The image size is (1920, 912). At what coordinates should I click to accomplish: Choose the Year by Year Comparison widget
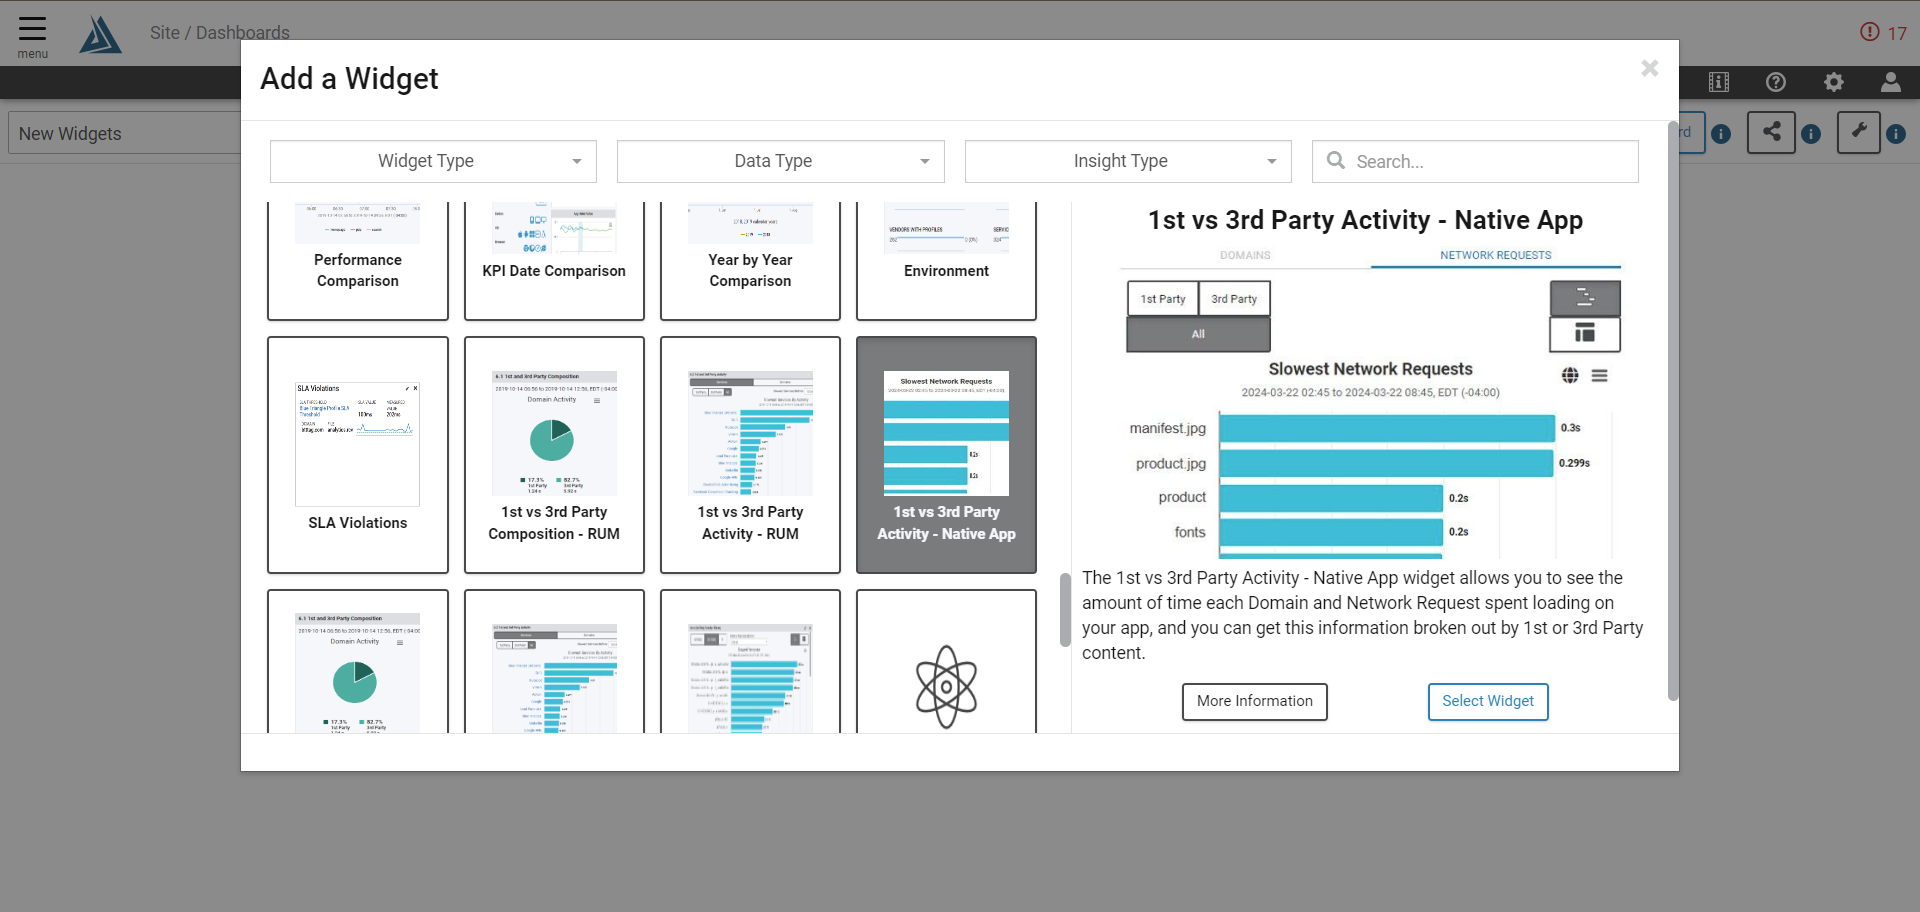coord(750,261)
